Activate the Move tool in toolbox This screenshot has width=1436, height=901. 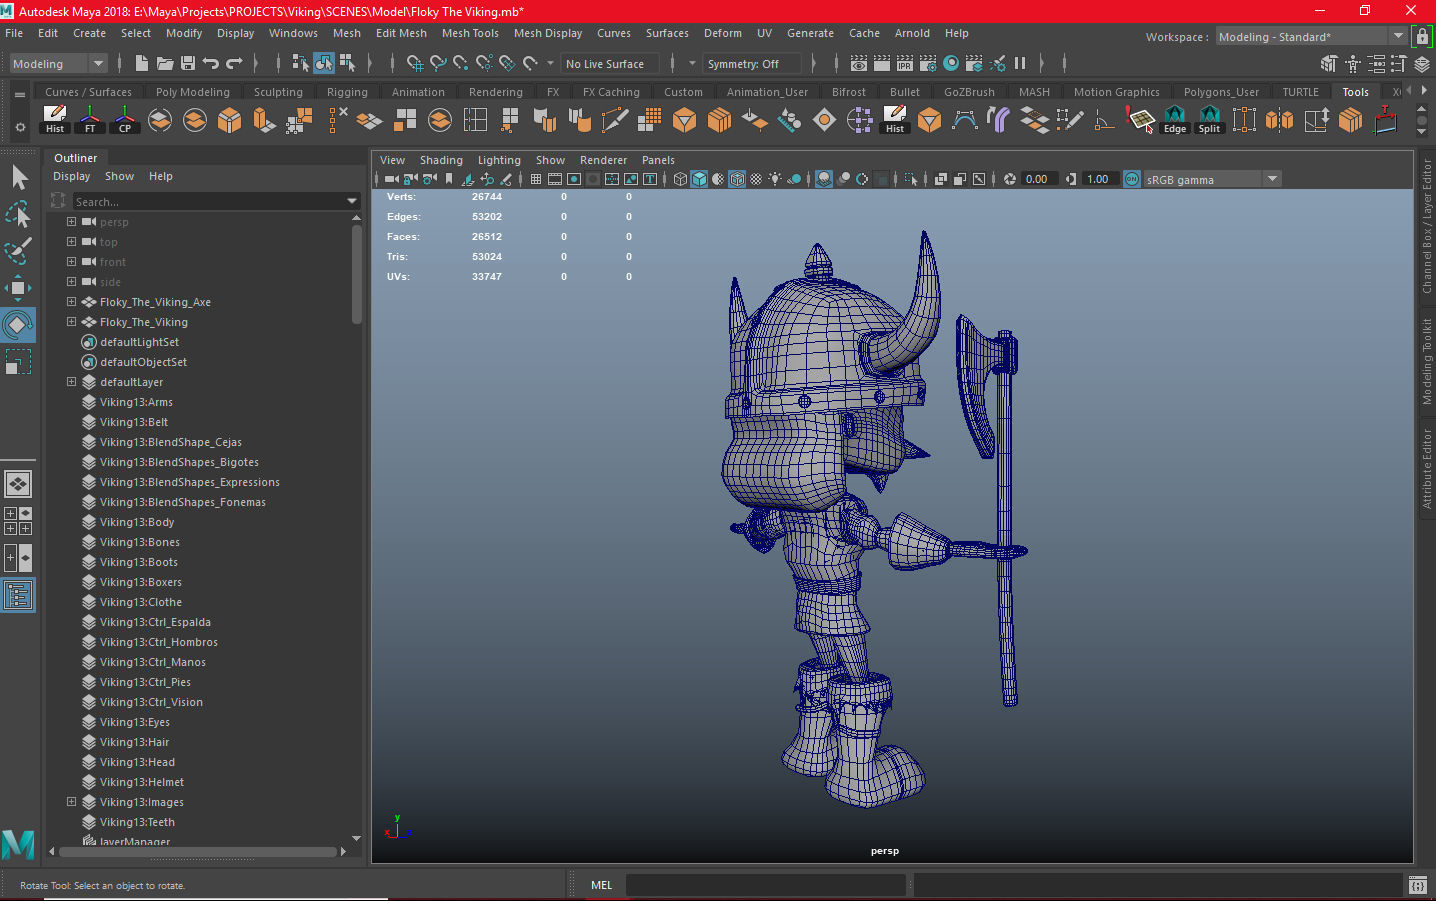coord(18,288)
